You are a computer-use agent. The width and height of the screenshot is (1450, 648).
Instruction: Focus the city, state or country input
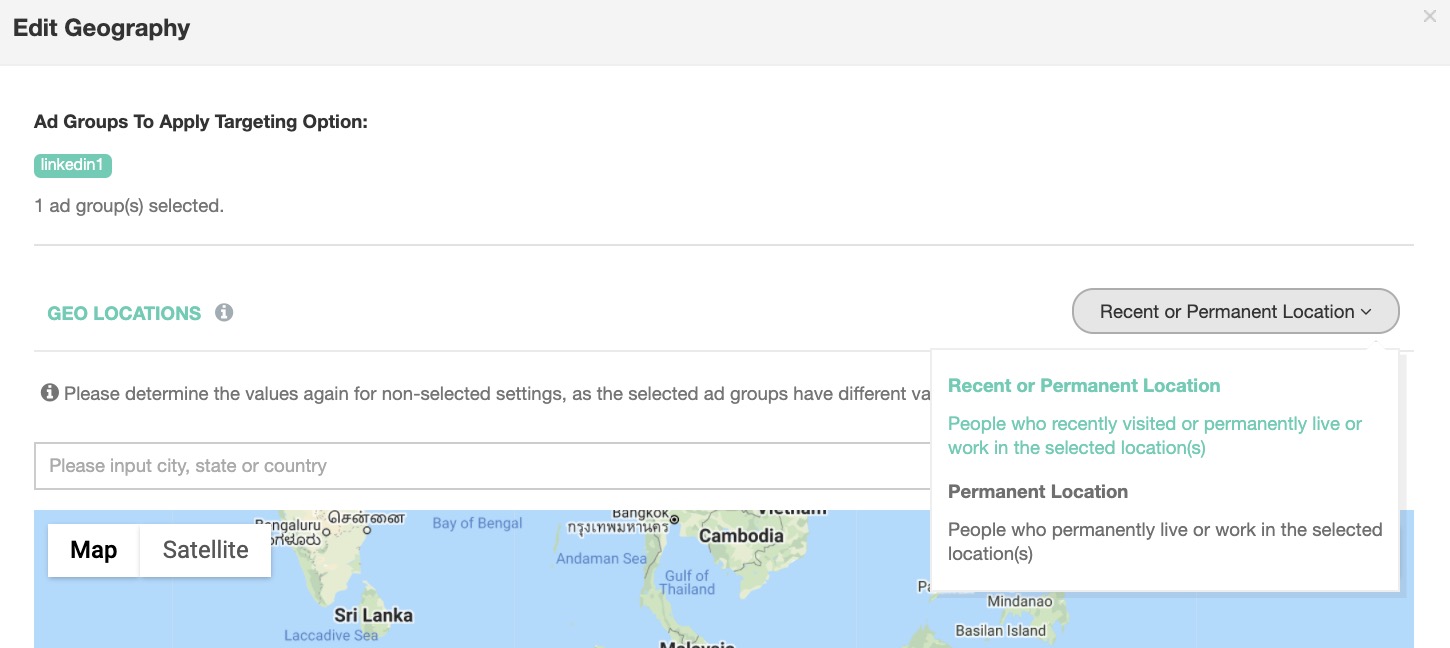(482, 466)
